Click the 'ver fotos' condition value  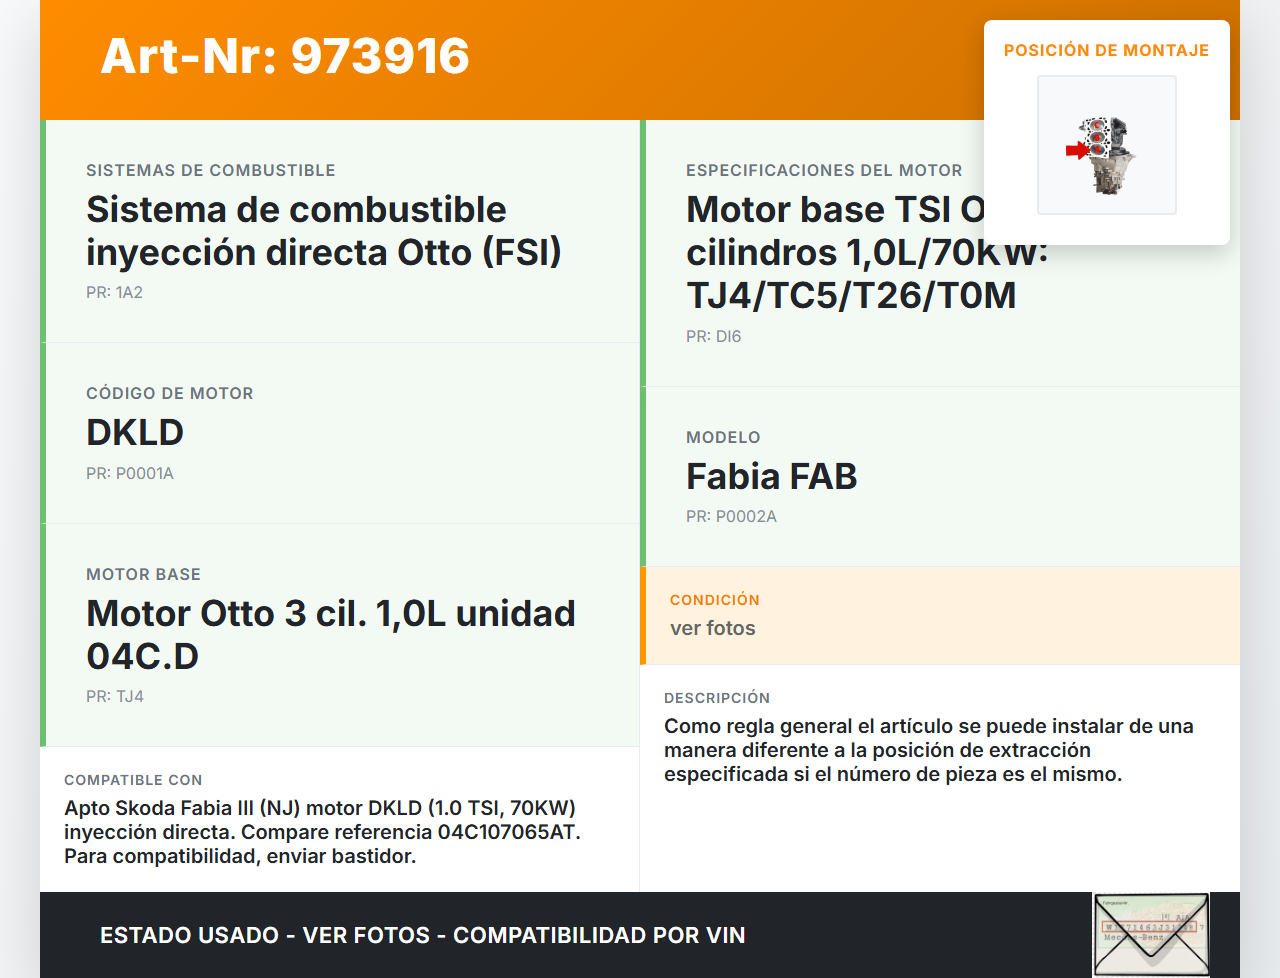[x=713, y=629]
